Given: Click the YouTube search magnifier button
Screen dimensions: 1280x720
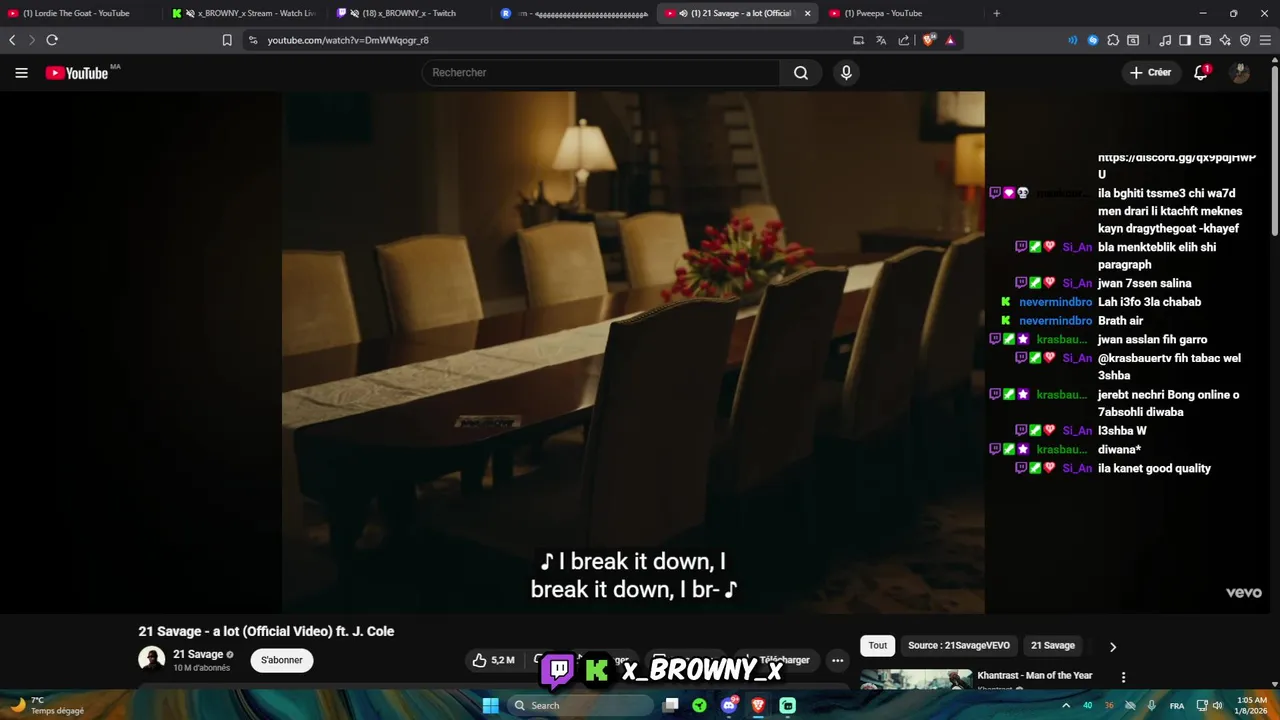Looking at the screenshot, I should pyautogui.click(x=801, y=73).
